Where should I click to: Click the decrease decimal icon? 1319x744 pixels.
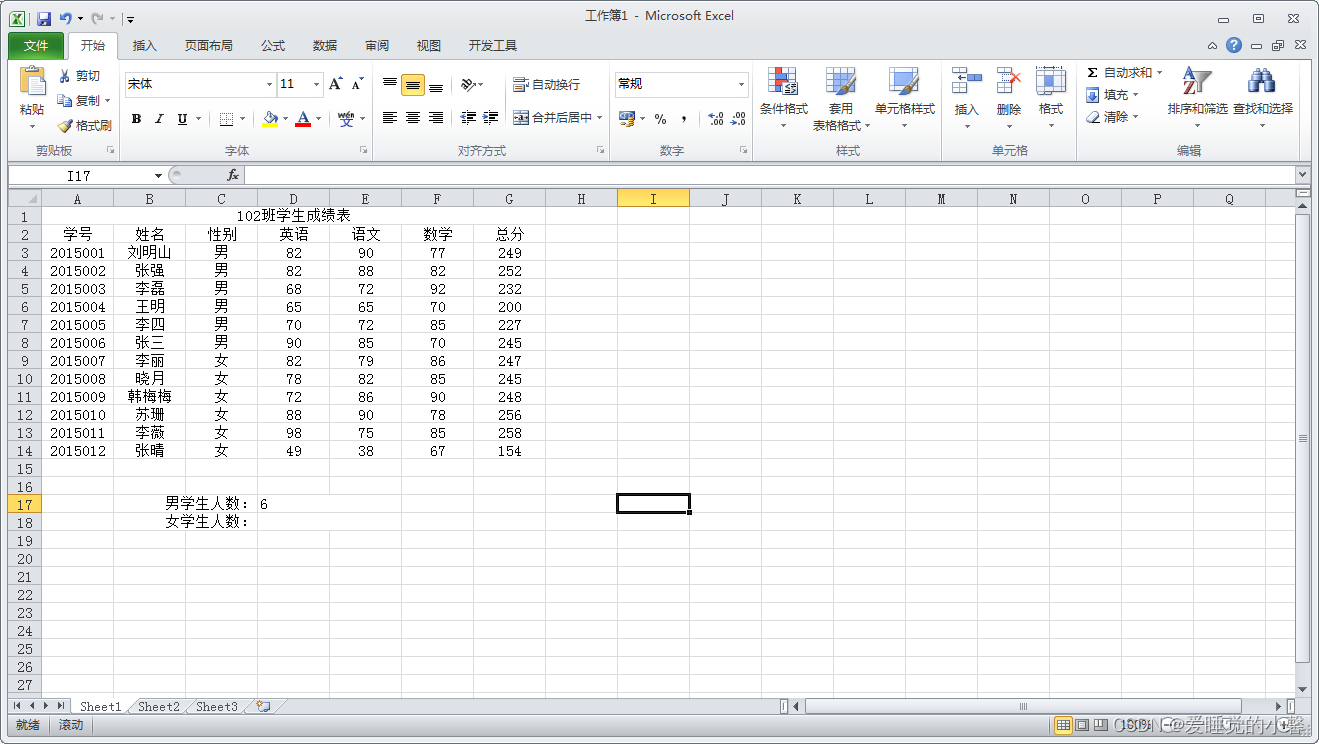coord(738,119)
